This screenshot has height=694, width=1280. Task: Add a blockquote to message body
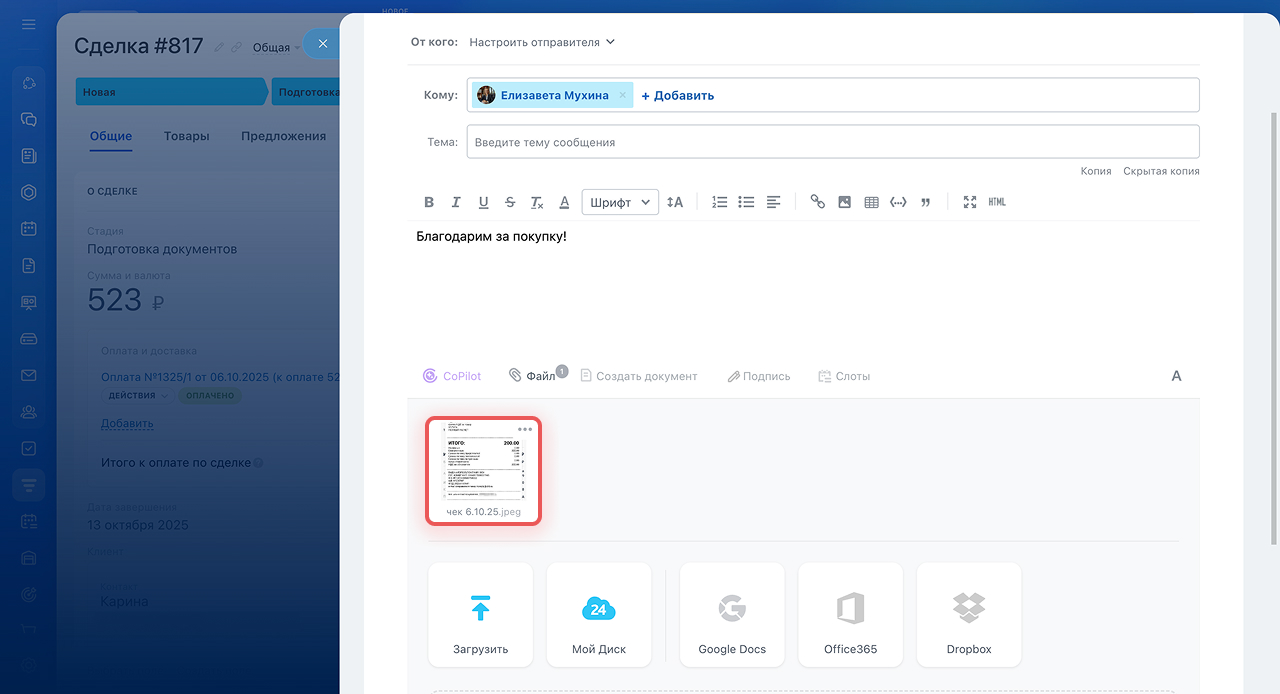(925, 202)
